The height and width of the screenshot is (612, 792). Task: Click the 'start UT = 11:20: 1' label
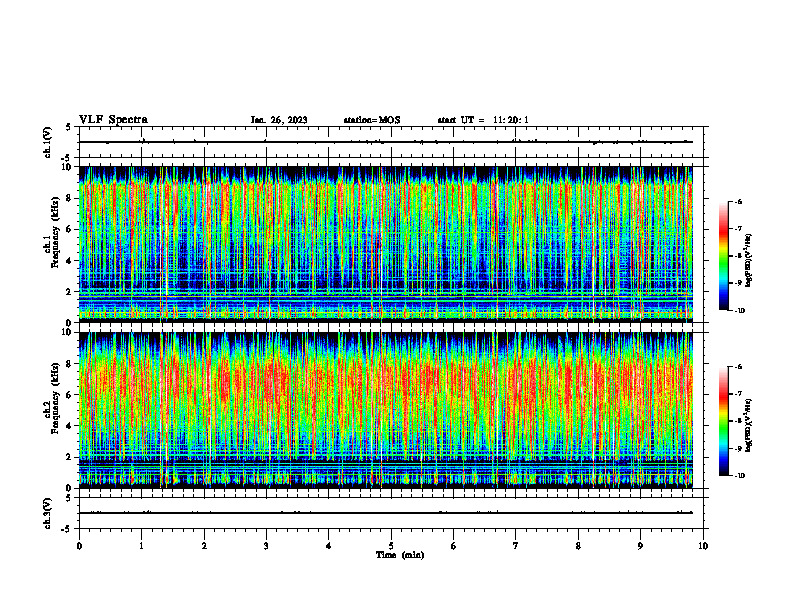click(x=483, y=120)
